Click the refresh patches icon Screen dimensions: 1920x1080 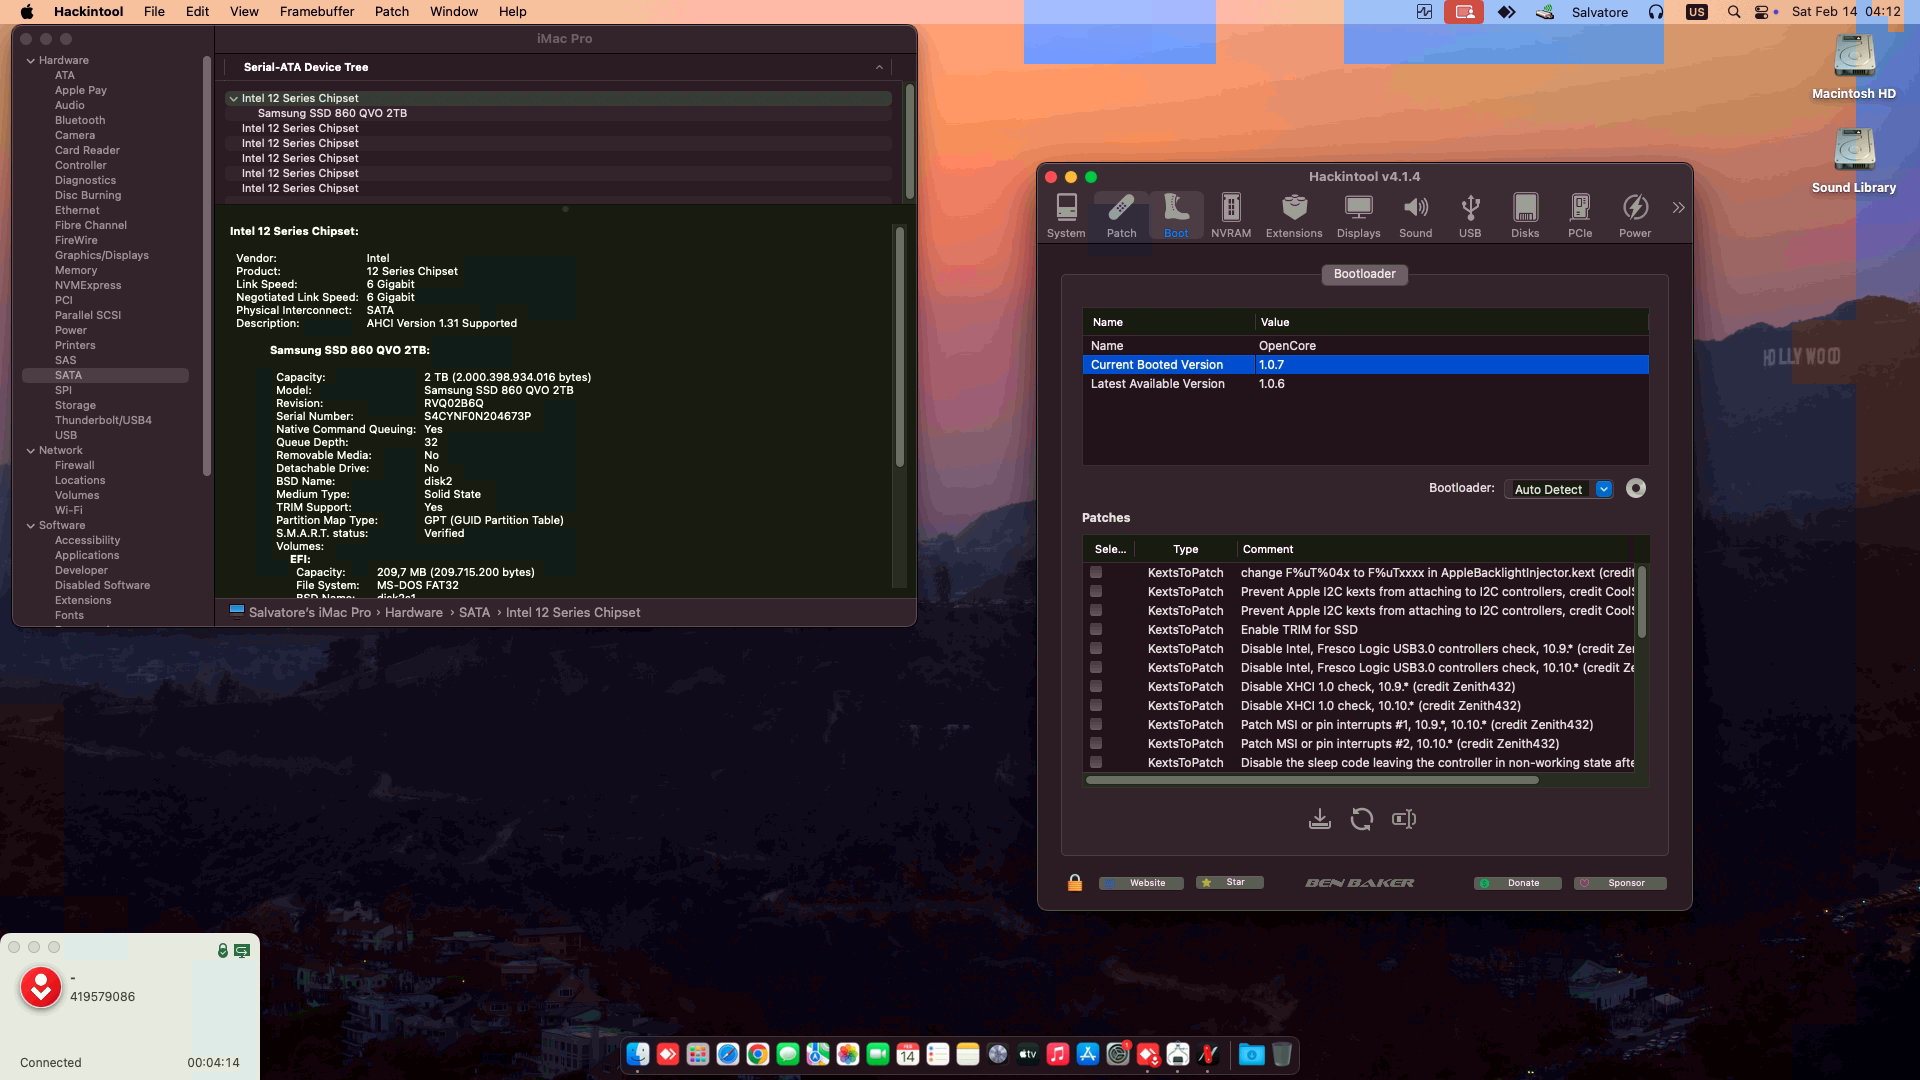click(1361, 819)
